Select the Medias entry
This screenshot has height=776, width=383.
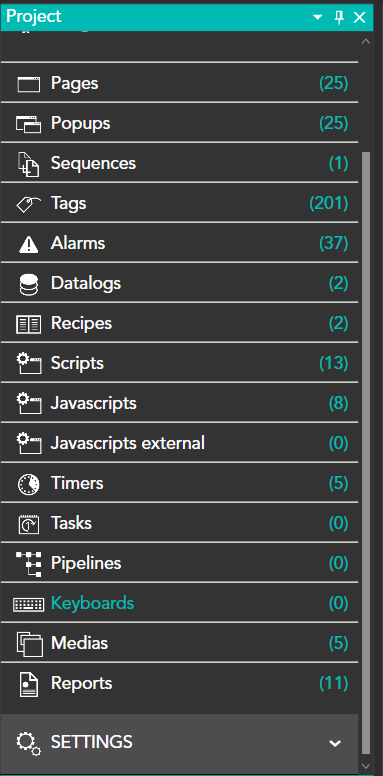click(179, 643)
